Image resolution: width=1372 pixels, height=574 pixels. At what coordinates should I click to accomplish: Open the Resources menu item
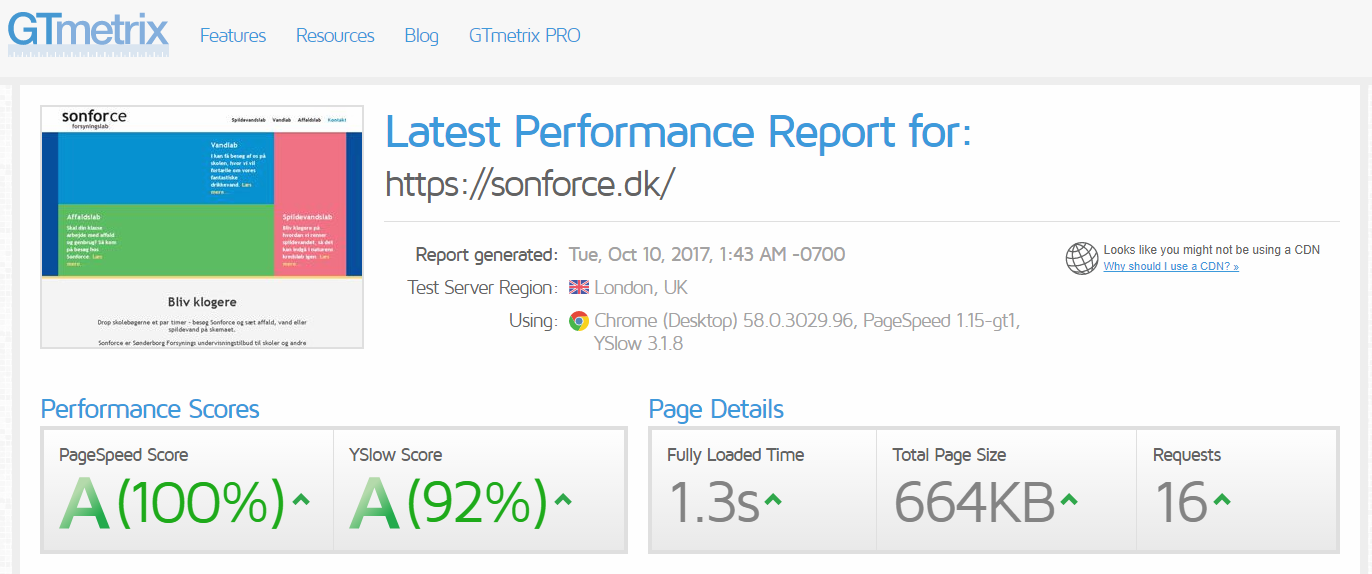pyautogui.click(x=335, y=36)
